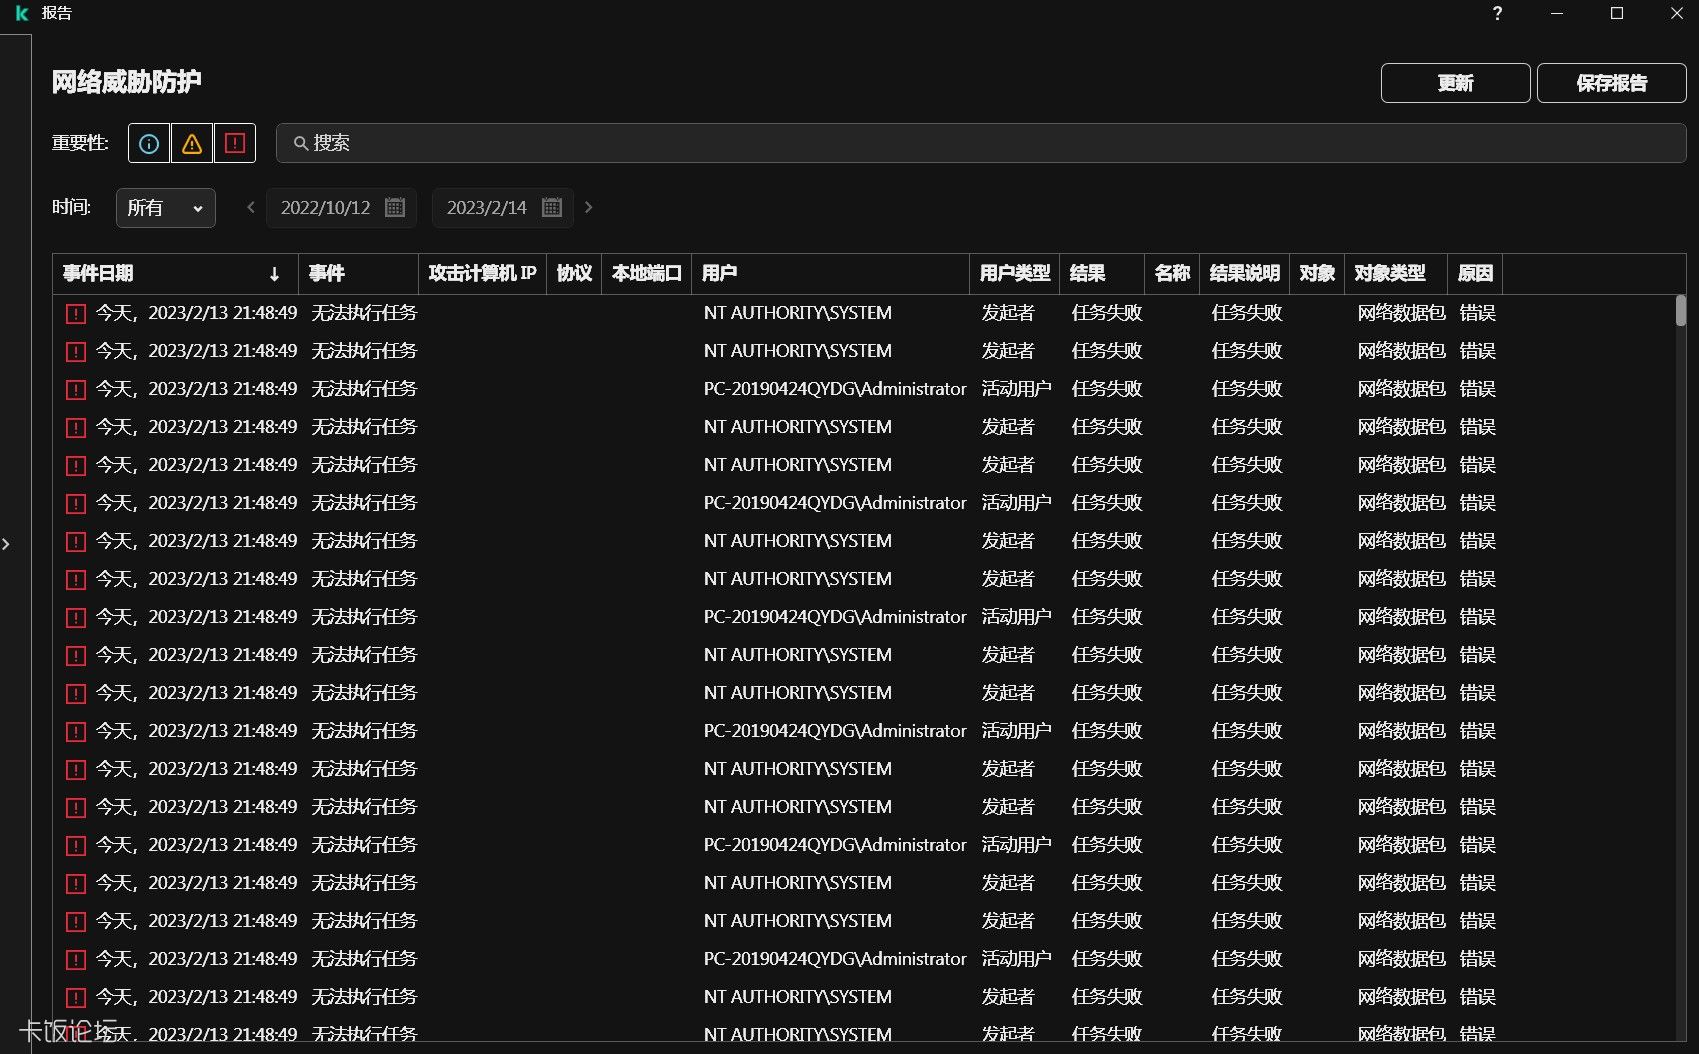Sort by 协议 column header
This screenshot has height=1054, width=1699.
pos(574,273)
